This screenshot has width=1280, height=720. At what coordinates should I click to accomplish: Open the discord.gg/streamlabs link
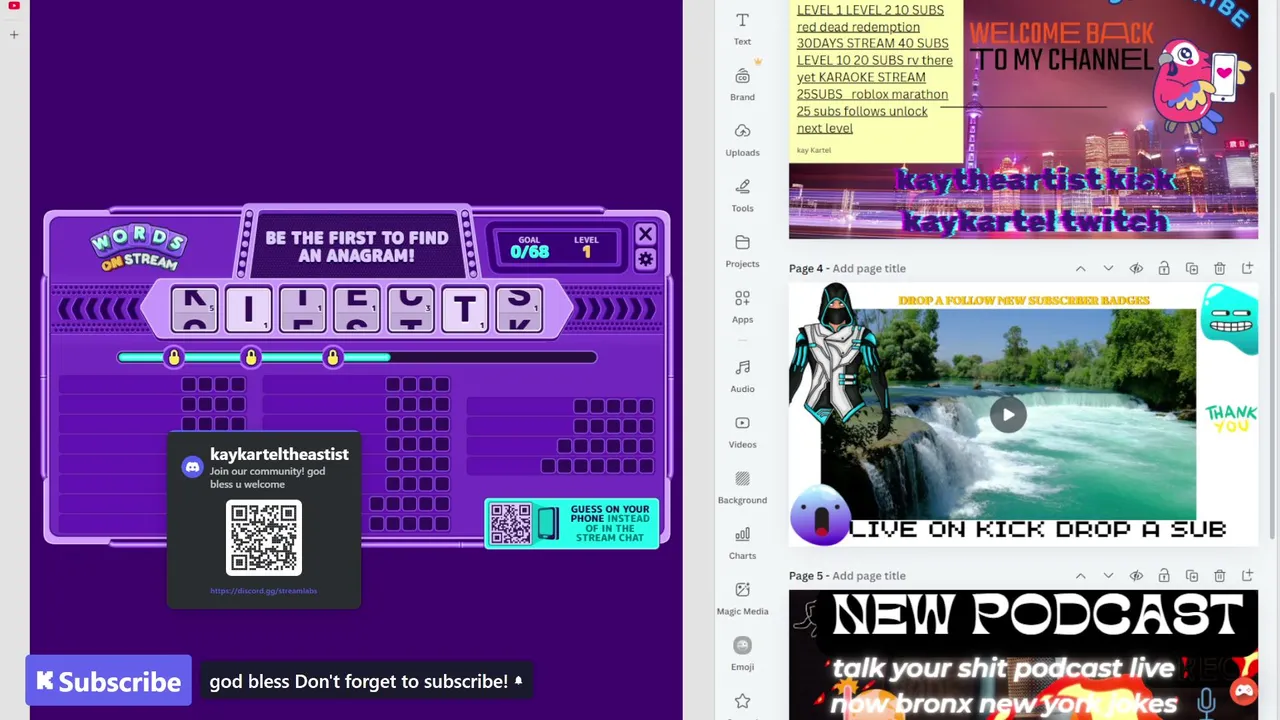tap(263, 591)
